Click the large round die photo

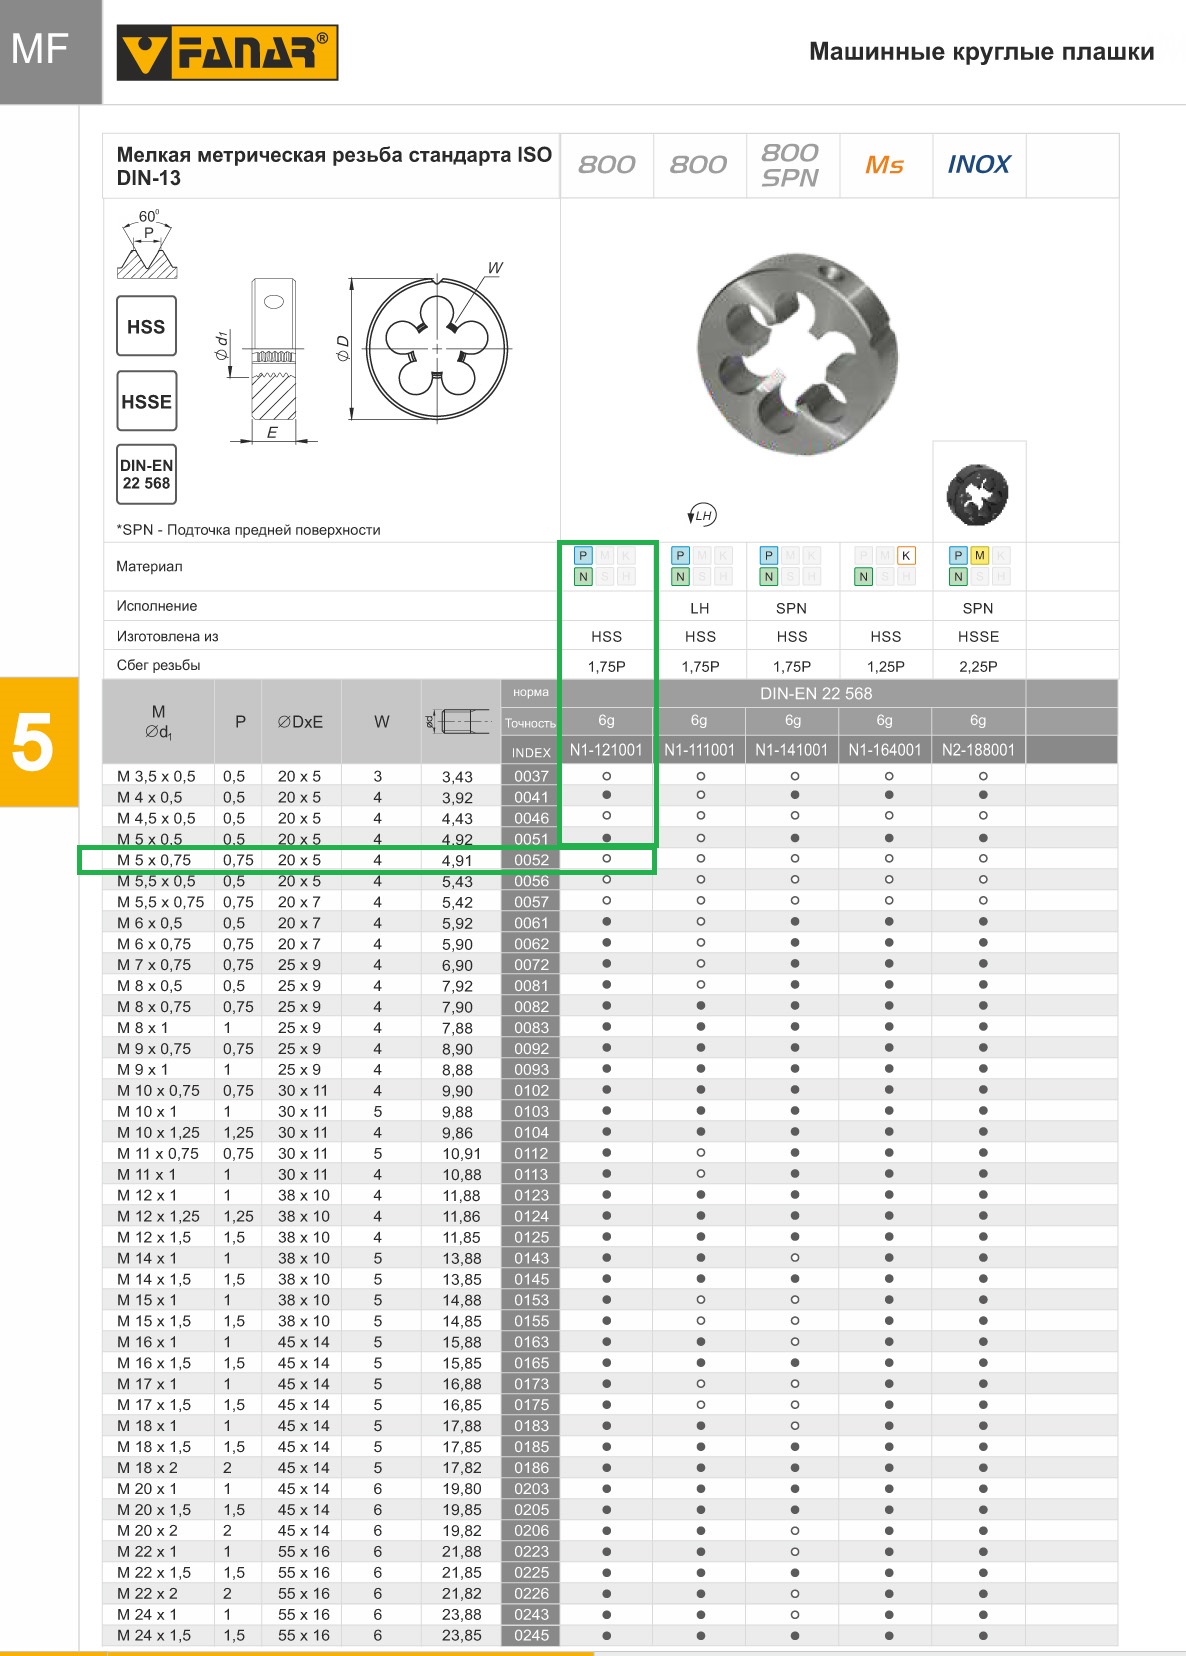point(797,353)
